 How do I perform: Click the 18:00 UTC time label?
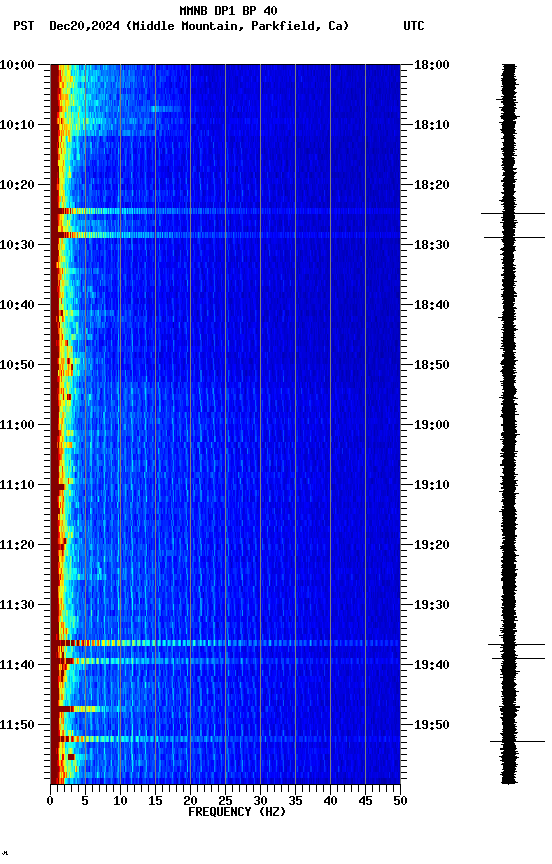click(x=432, y=65)
